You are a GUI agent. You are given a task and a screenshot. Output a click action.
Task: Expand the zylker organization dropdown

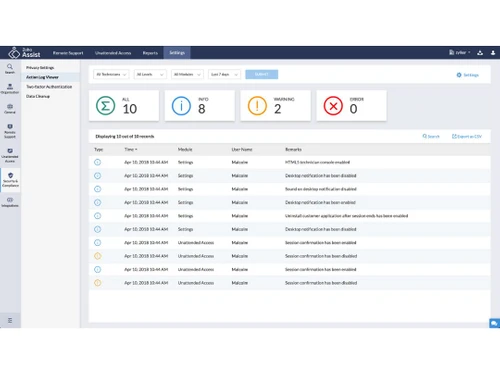click(x=460, y=53)
